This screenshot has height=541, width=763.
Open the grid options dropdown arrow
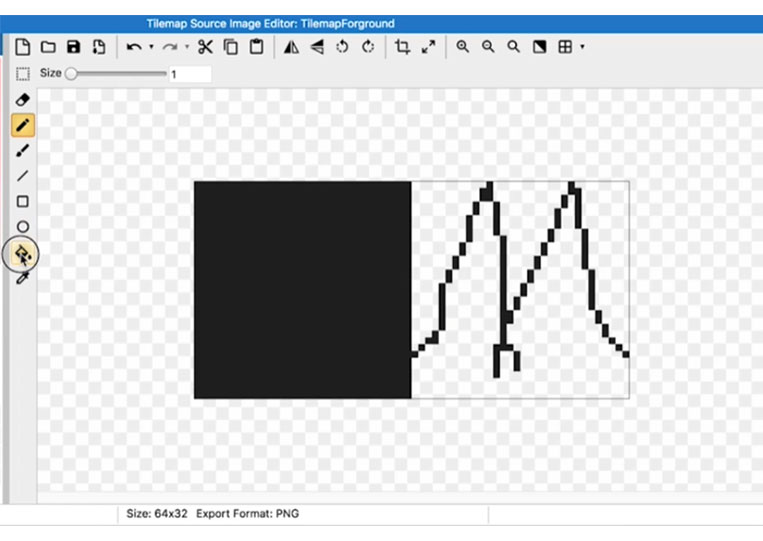582,47
